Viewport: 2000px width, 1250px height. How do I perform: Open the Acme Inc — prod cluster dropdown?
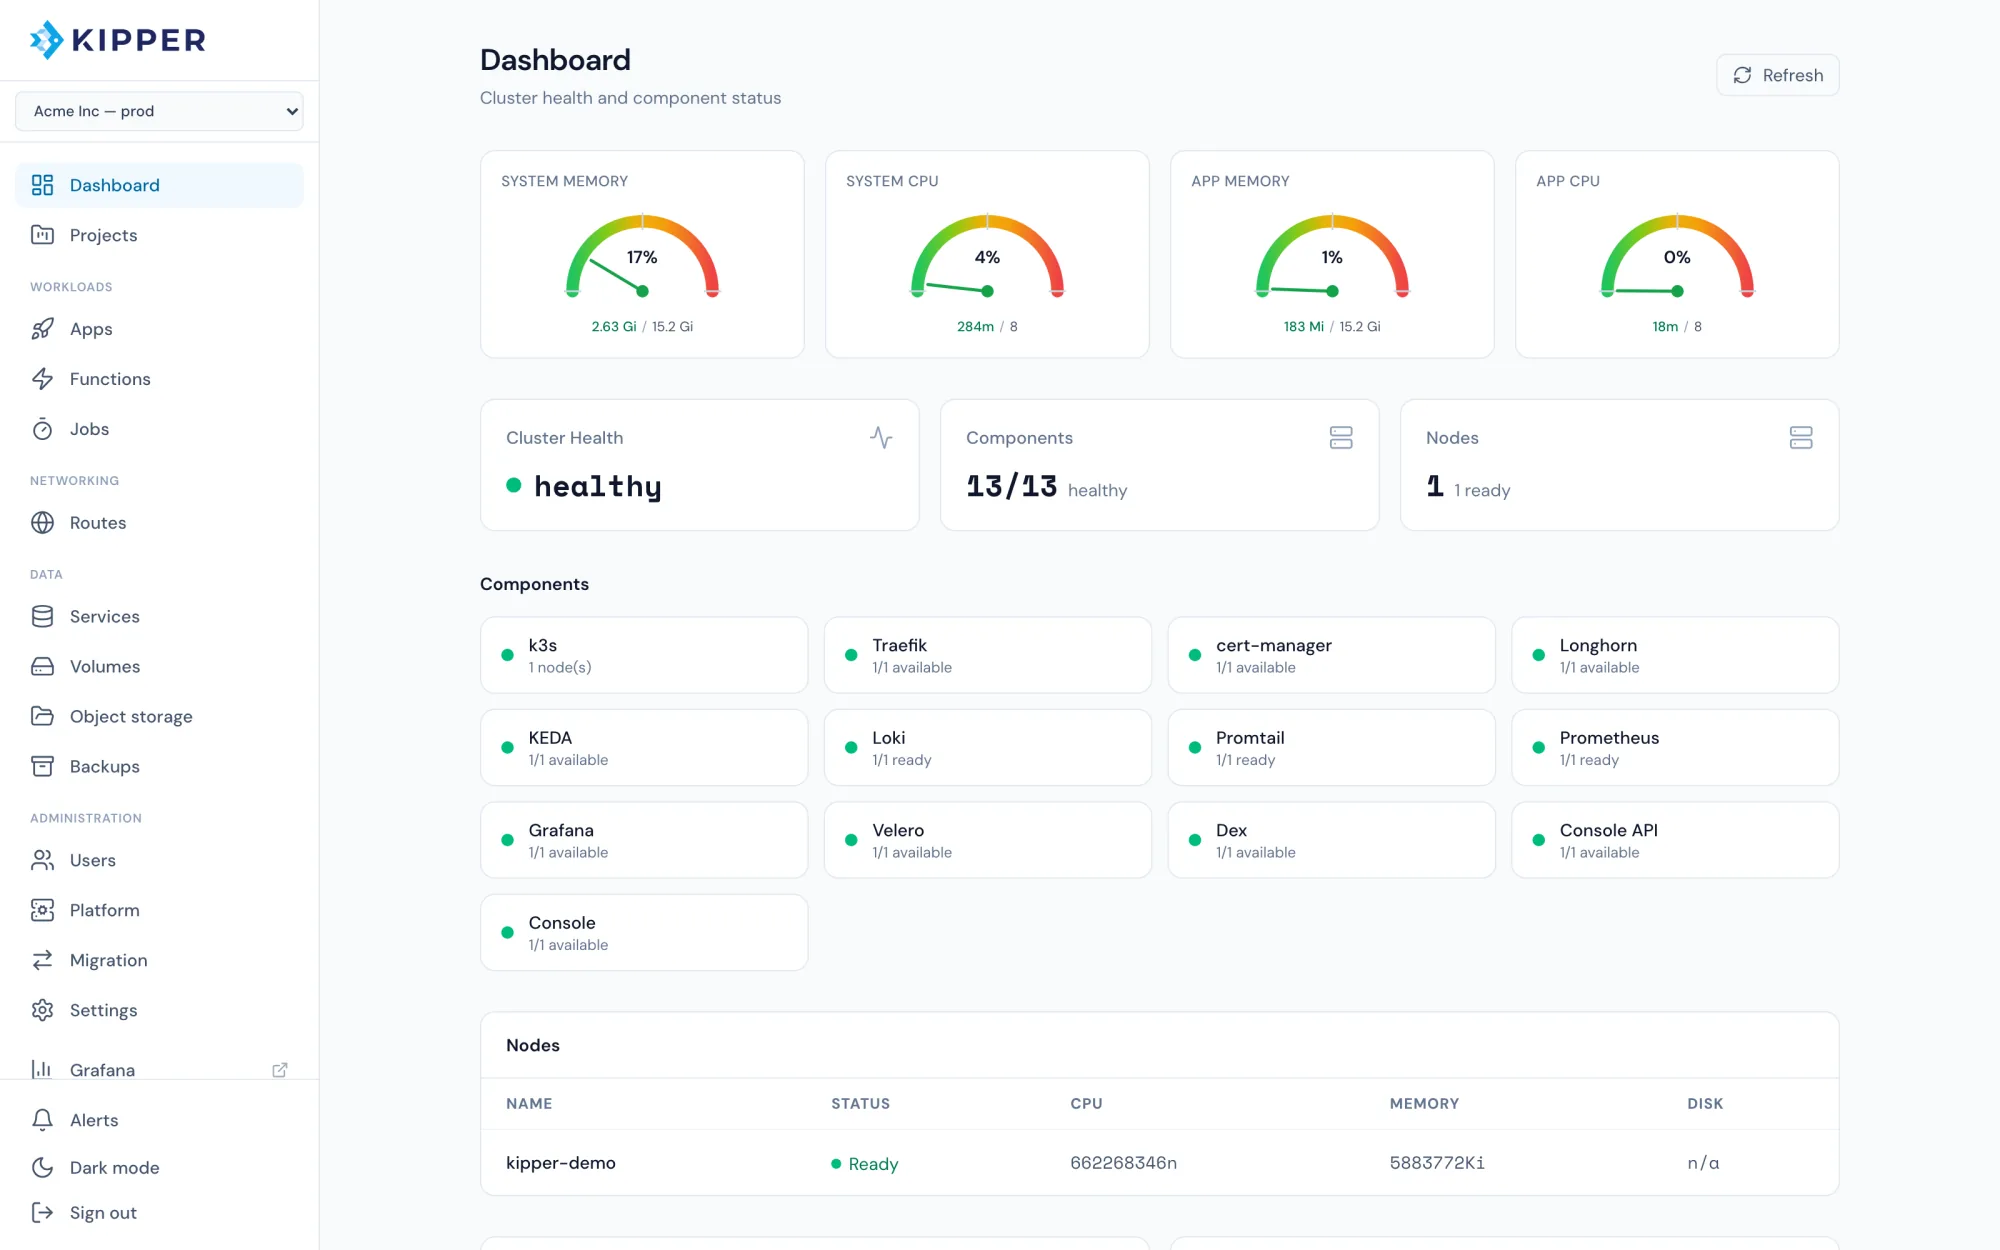point(159,111)
